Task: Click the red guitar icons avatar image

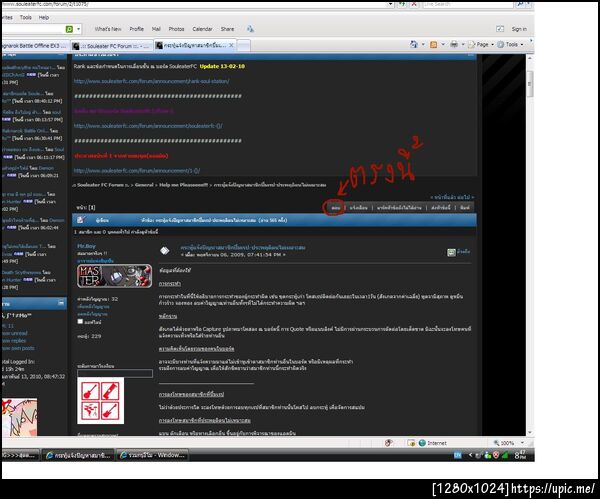Action: tap(101, 401)
